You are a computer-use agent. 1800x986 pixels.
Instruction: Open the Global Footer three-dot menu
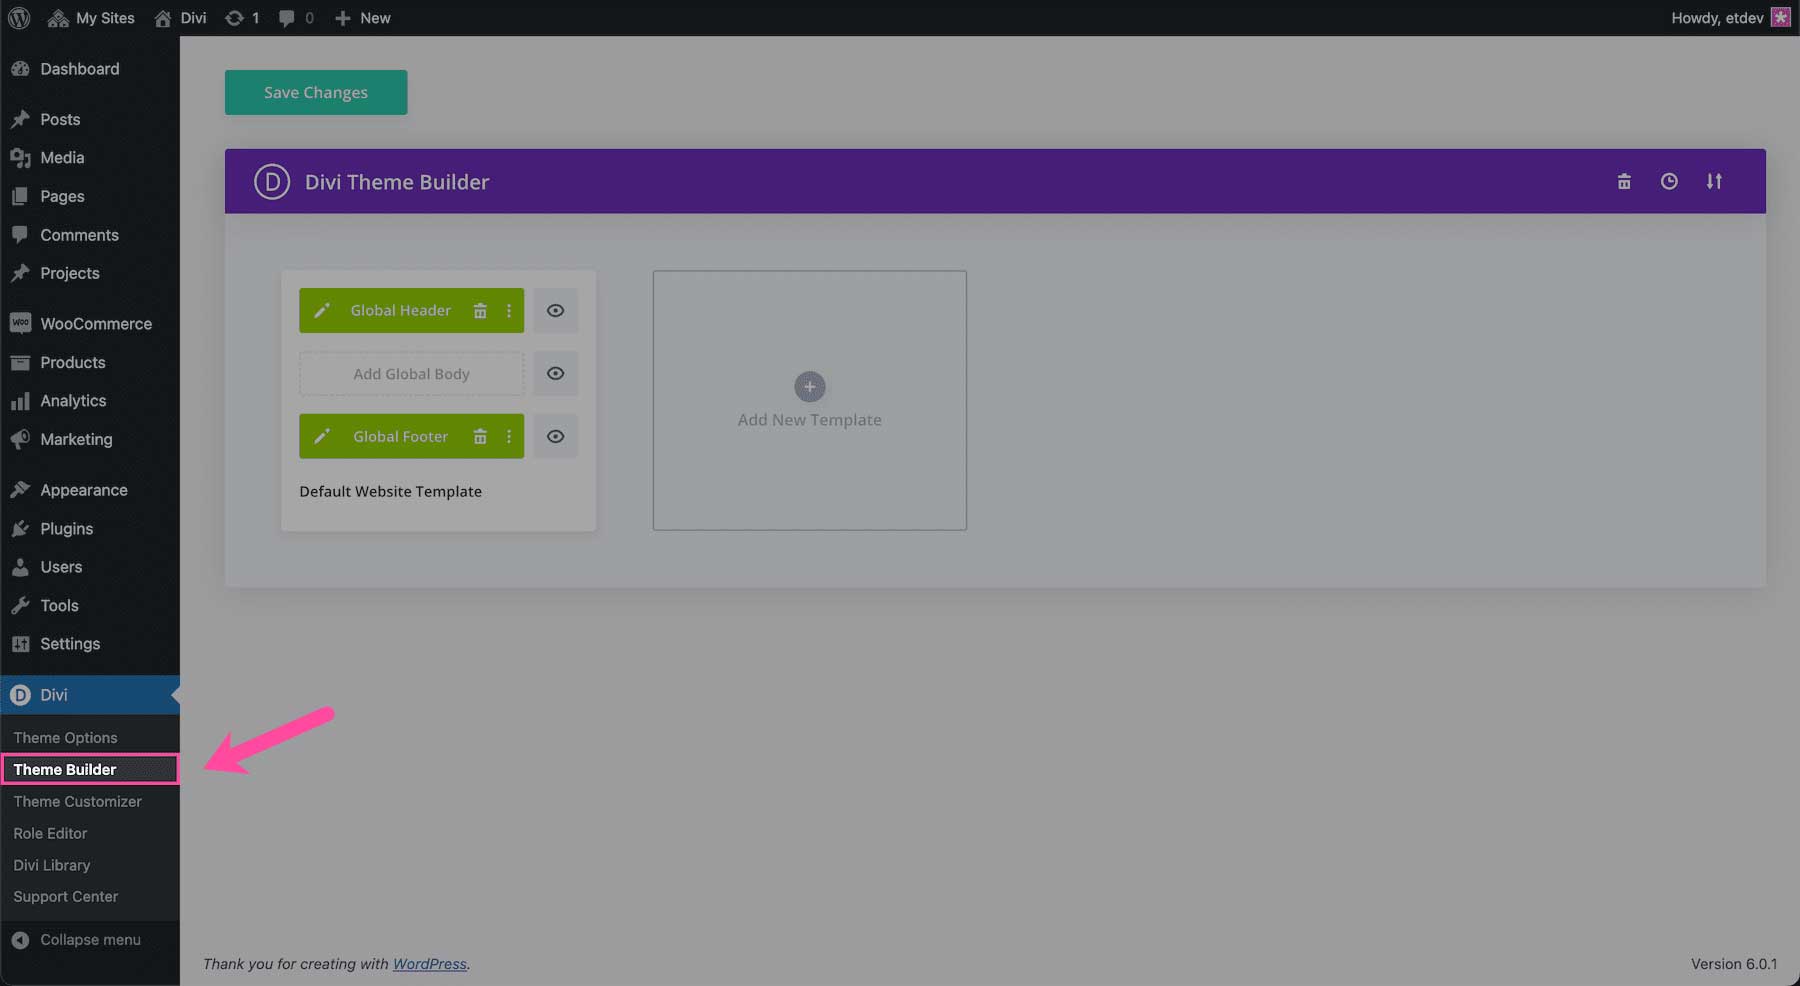pos(509,436)
